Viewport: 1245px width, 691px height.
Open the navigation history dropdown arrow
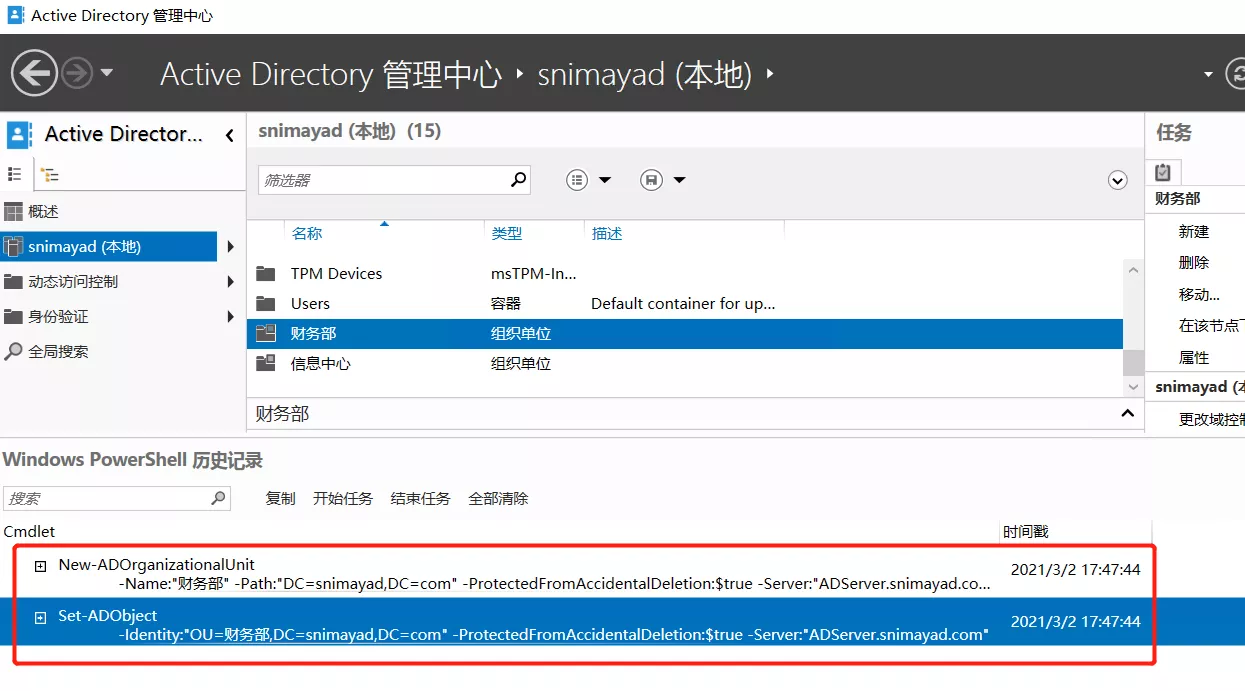(x=107, y=73)
